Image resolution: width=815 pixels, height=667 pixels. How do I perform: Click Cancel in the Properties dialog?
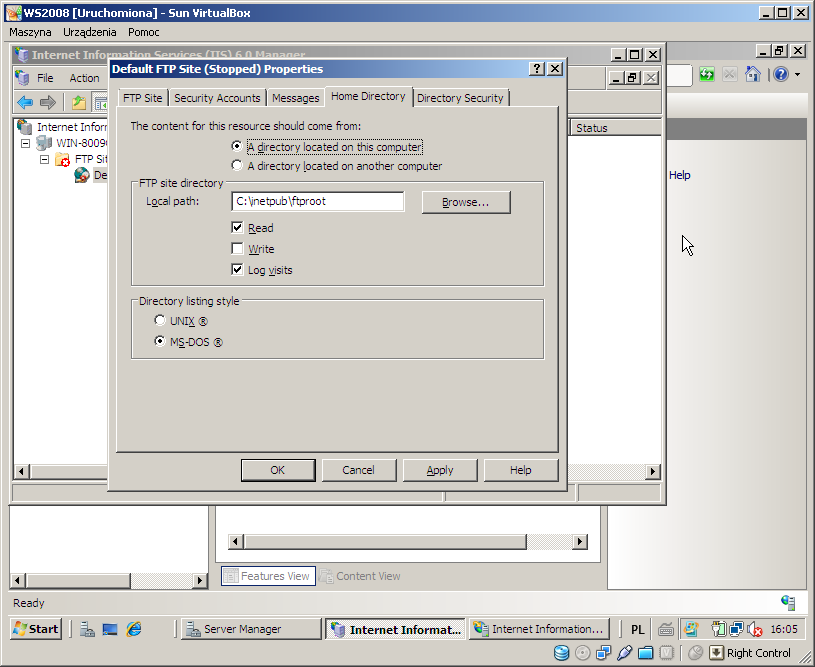359,470
